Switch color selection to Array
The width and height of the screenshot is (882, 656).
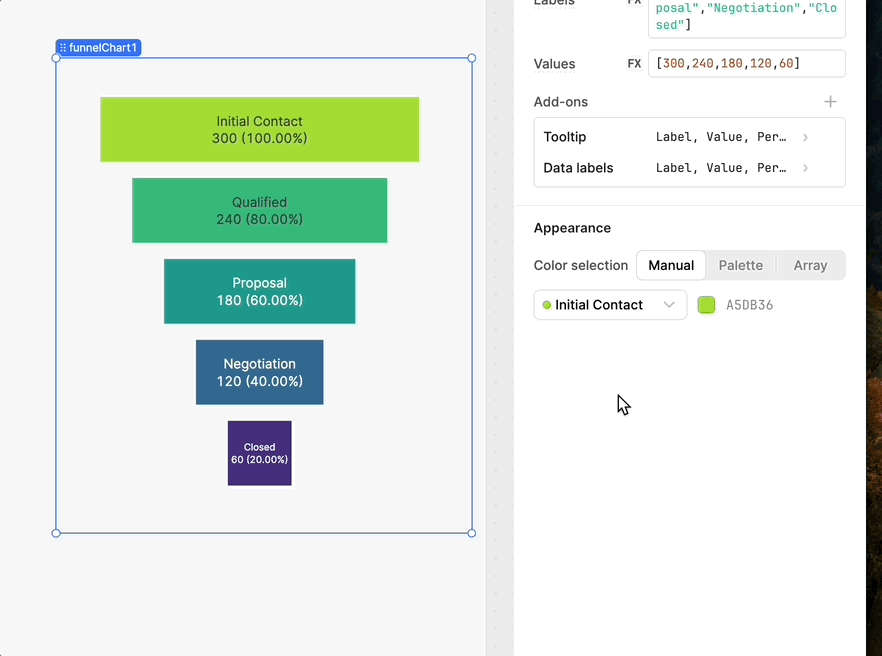click(x=810, y=265)
